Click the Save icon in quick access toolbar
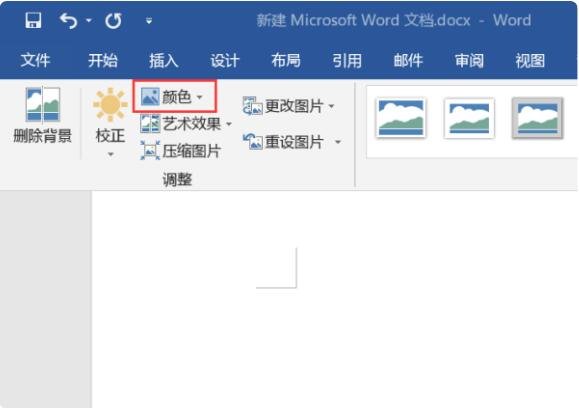Viewport: 579px width, 408px height. [33, 20]
